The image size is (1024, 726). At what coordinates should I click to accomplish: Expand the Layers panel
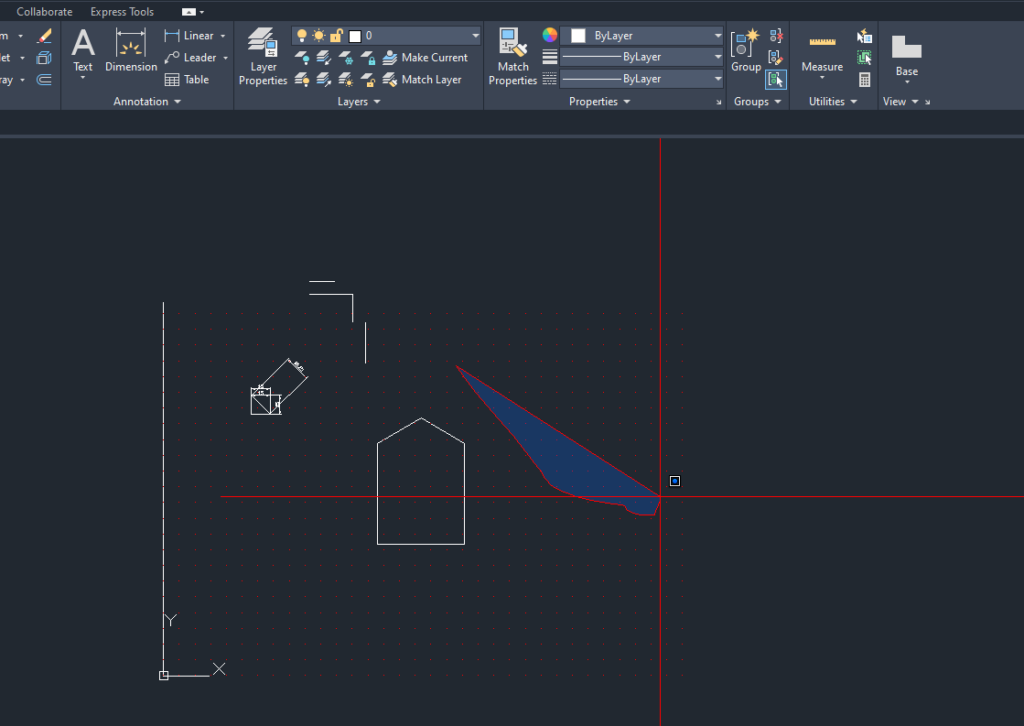coord(359,101)
